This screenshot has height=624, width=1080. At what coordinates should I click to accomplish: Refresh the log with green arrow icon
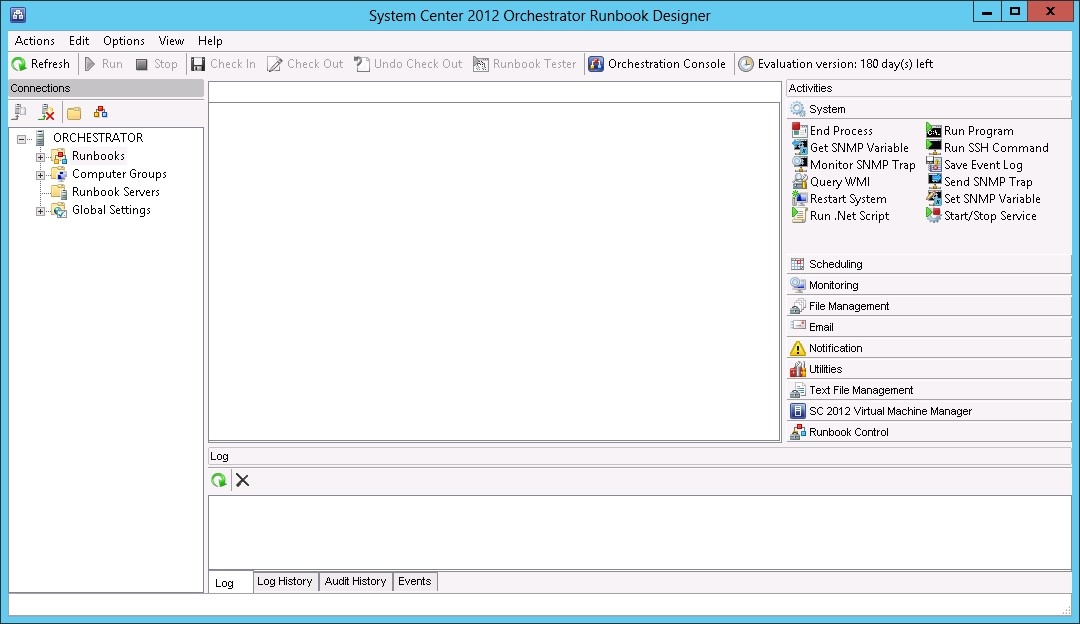[x=219, y=480]
